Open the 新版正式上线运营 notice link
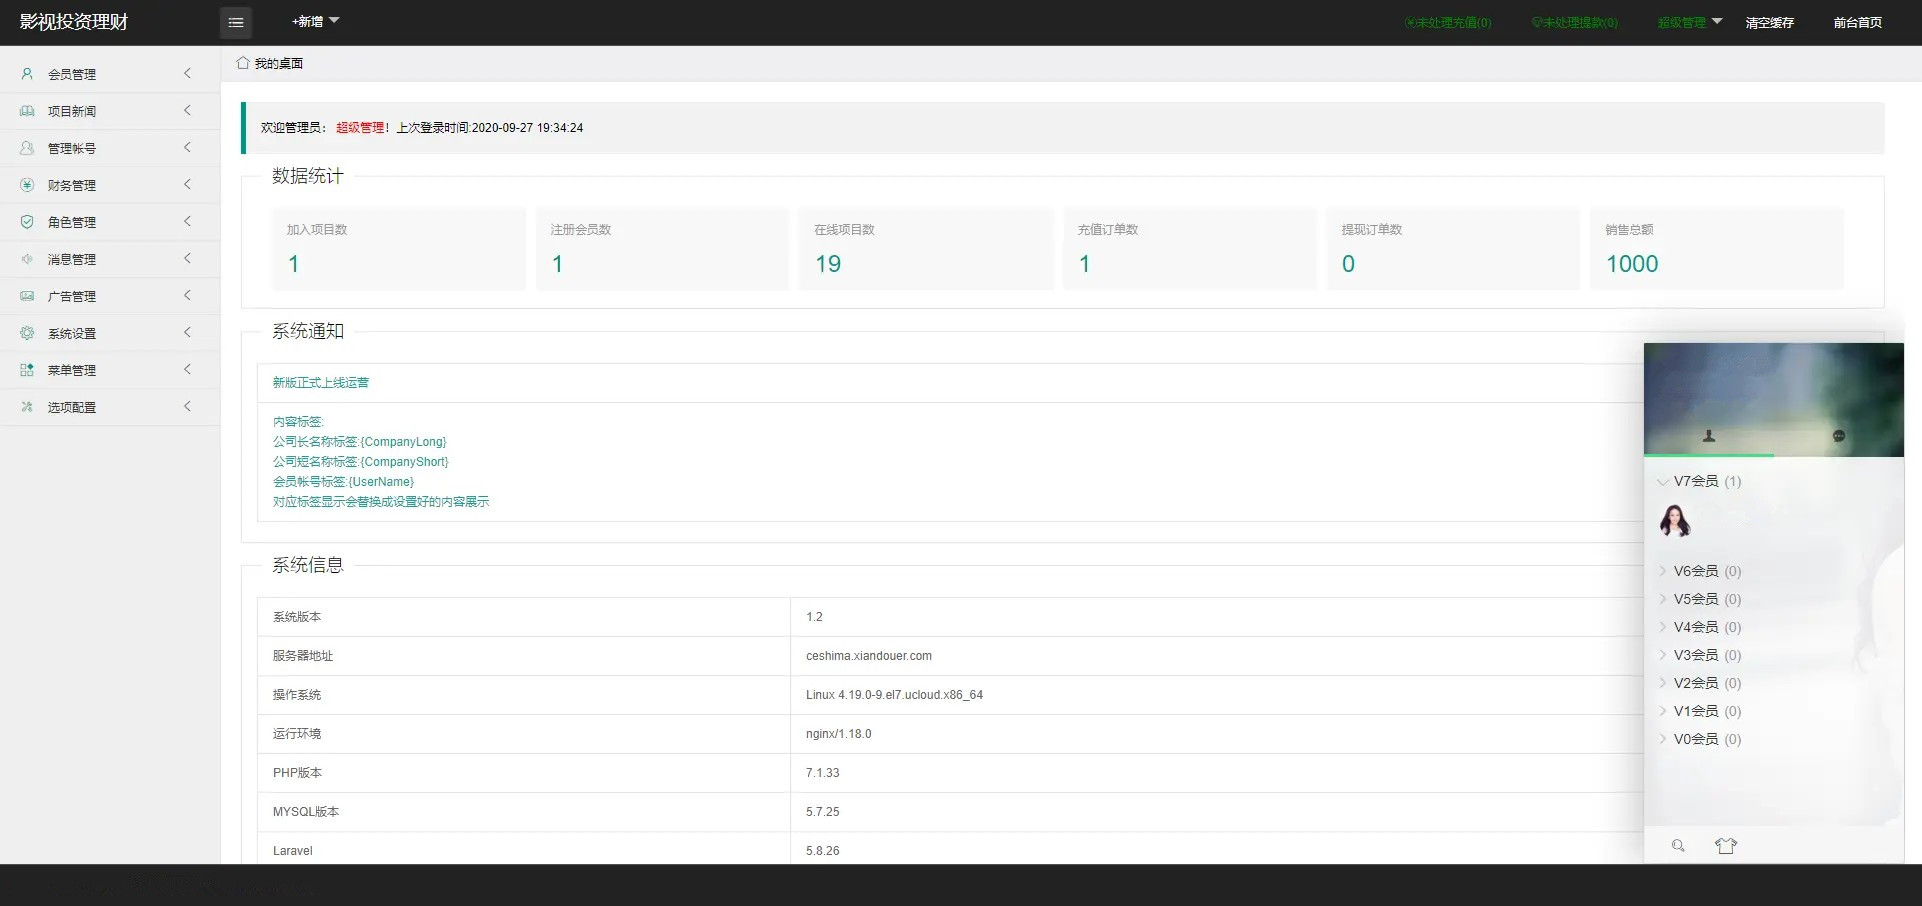The width and height of the screenshot is (1922, 906). coord(321,382)
